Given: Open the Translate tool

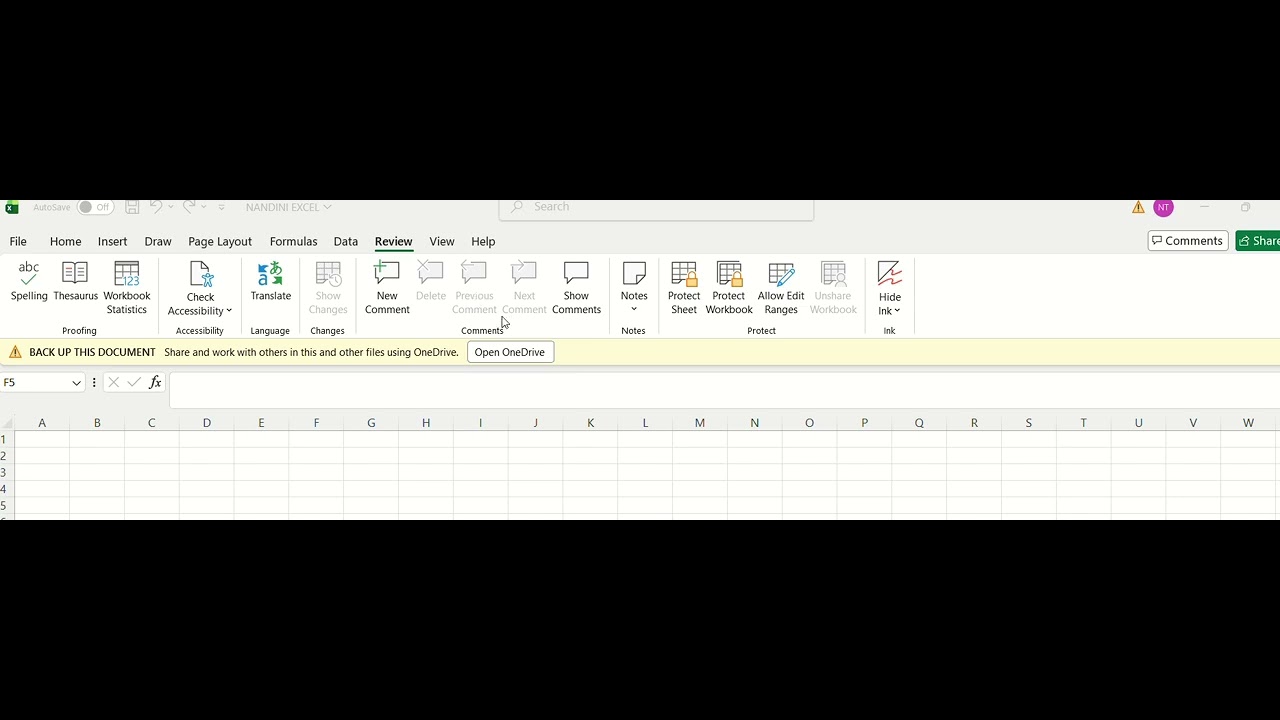Looking at the screenshot, I should [270, 282].
